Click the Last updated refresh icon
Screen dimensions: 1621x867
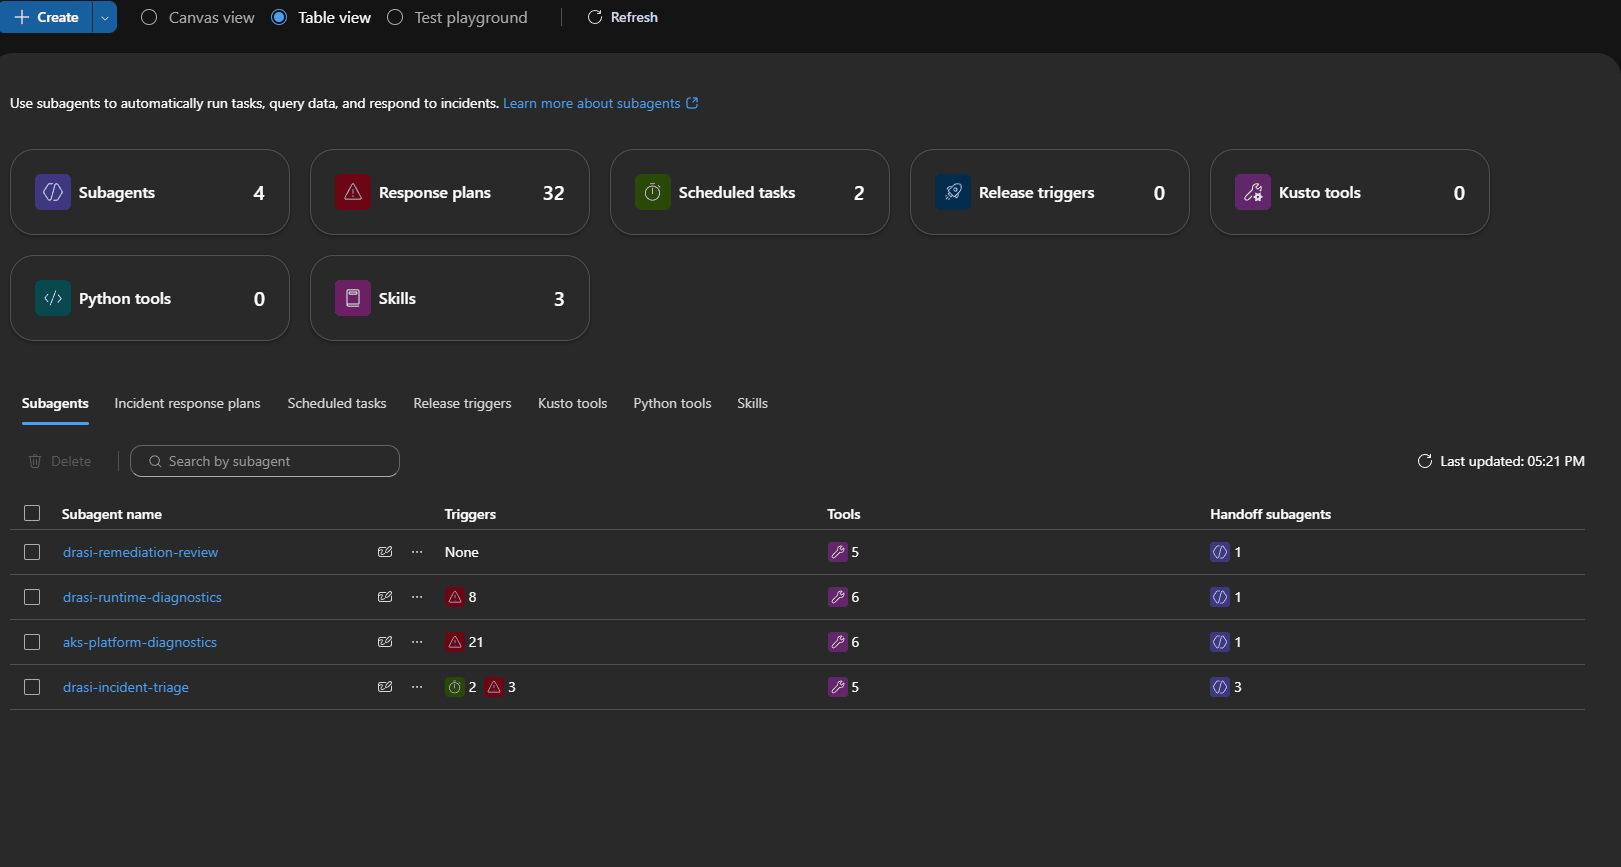[1425, 461]
